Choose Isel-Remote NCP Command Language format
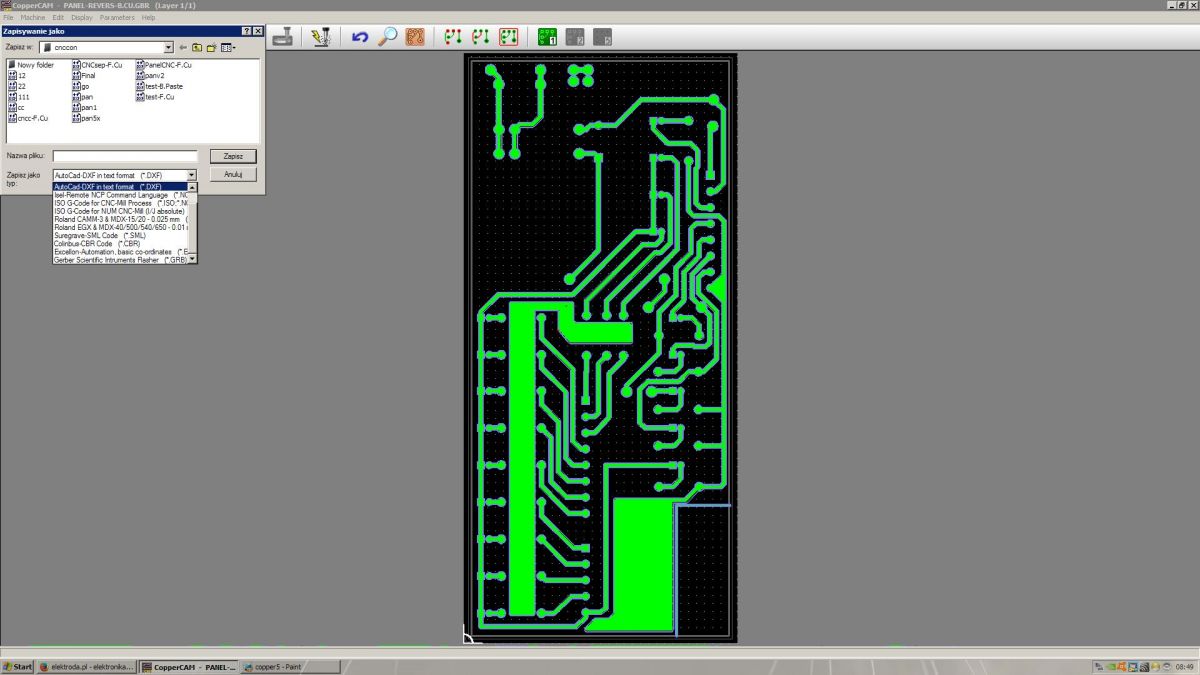Image resolution: width=1200 pixels, height=675 pixels. click(x=120, y=195)
